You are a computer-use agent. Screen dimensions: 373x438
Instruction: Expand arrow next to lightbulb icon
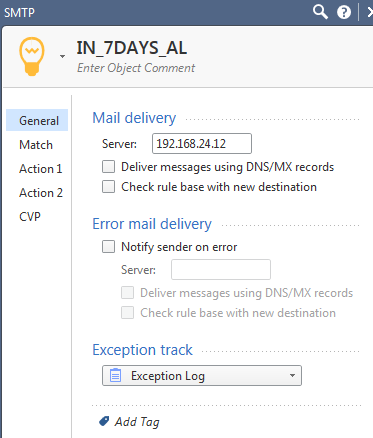[x=62, y=56]
